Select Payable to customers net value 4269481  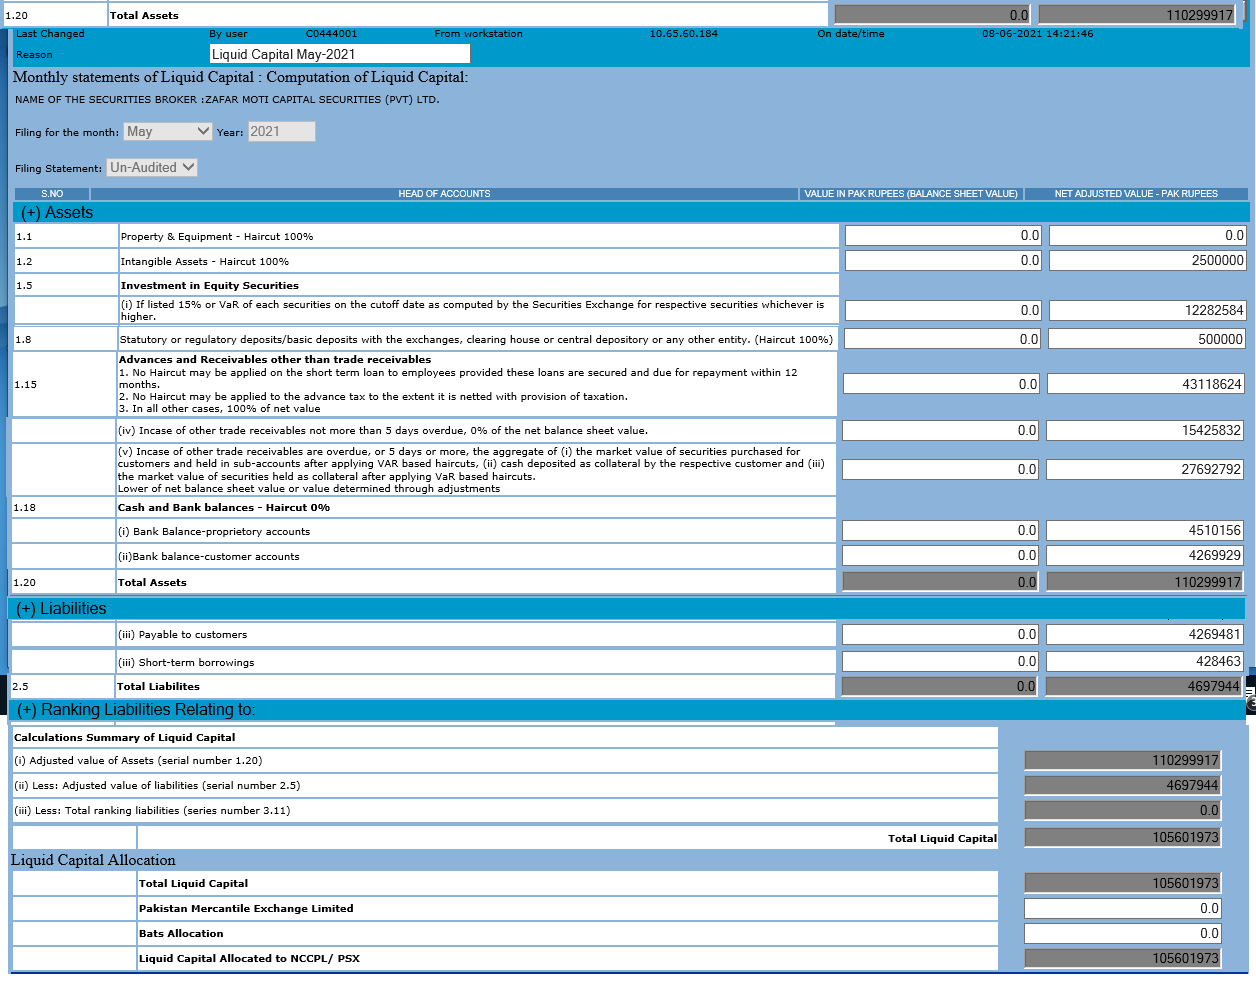1145,635
